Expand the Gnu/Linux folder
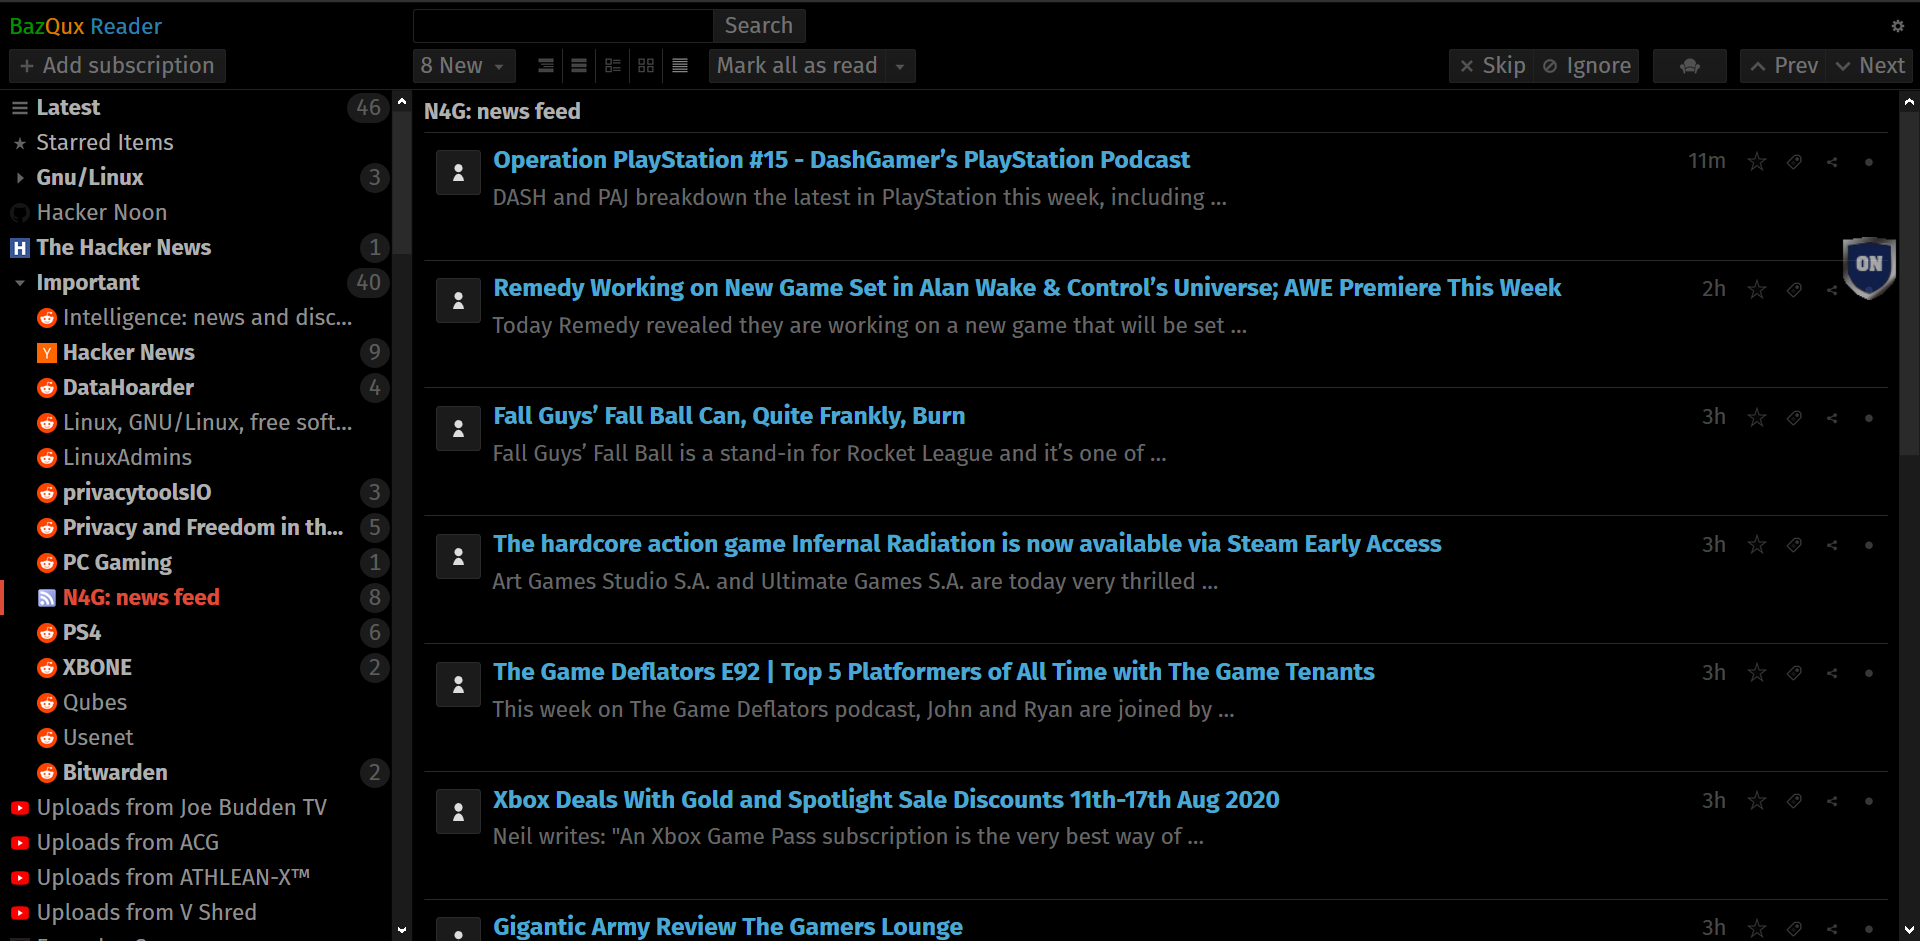Image resolution: width=1920 pixels, height=941 pixels. pos(20,178)
